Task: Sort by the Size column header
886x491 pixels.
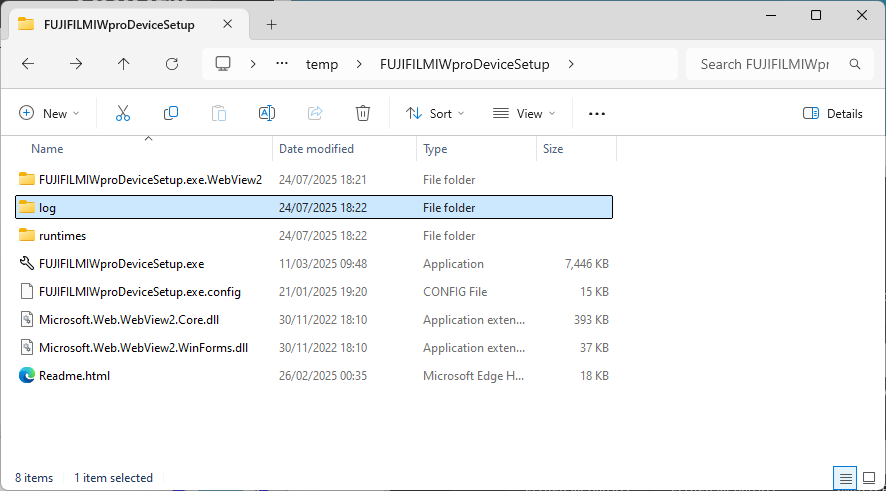Action: click(553, 149)
